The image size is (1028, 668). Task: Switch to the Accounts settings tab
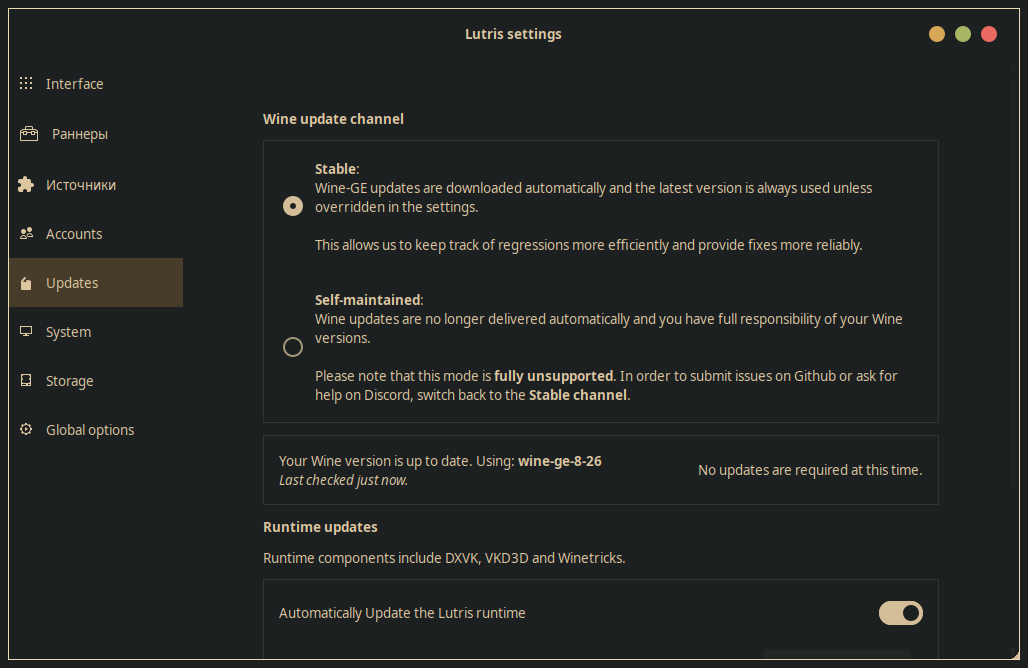click(74, 234)
